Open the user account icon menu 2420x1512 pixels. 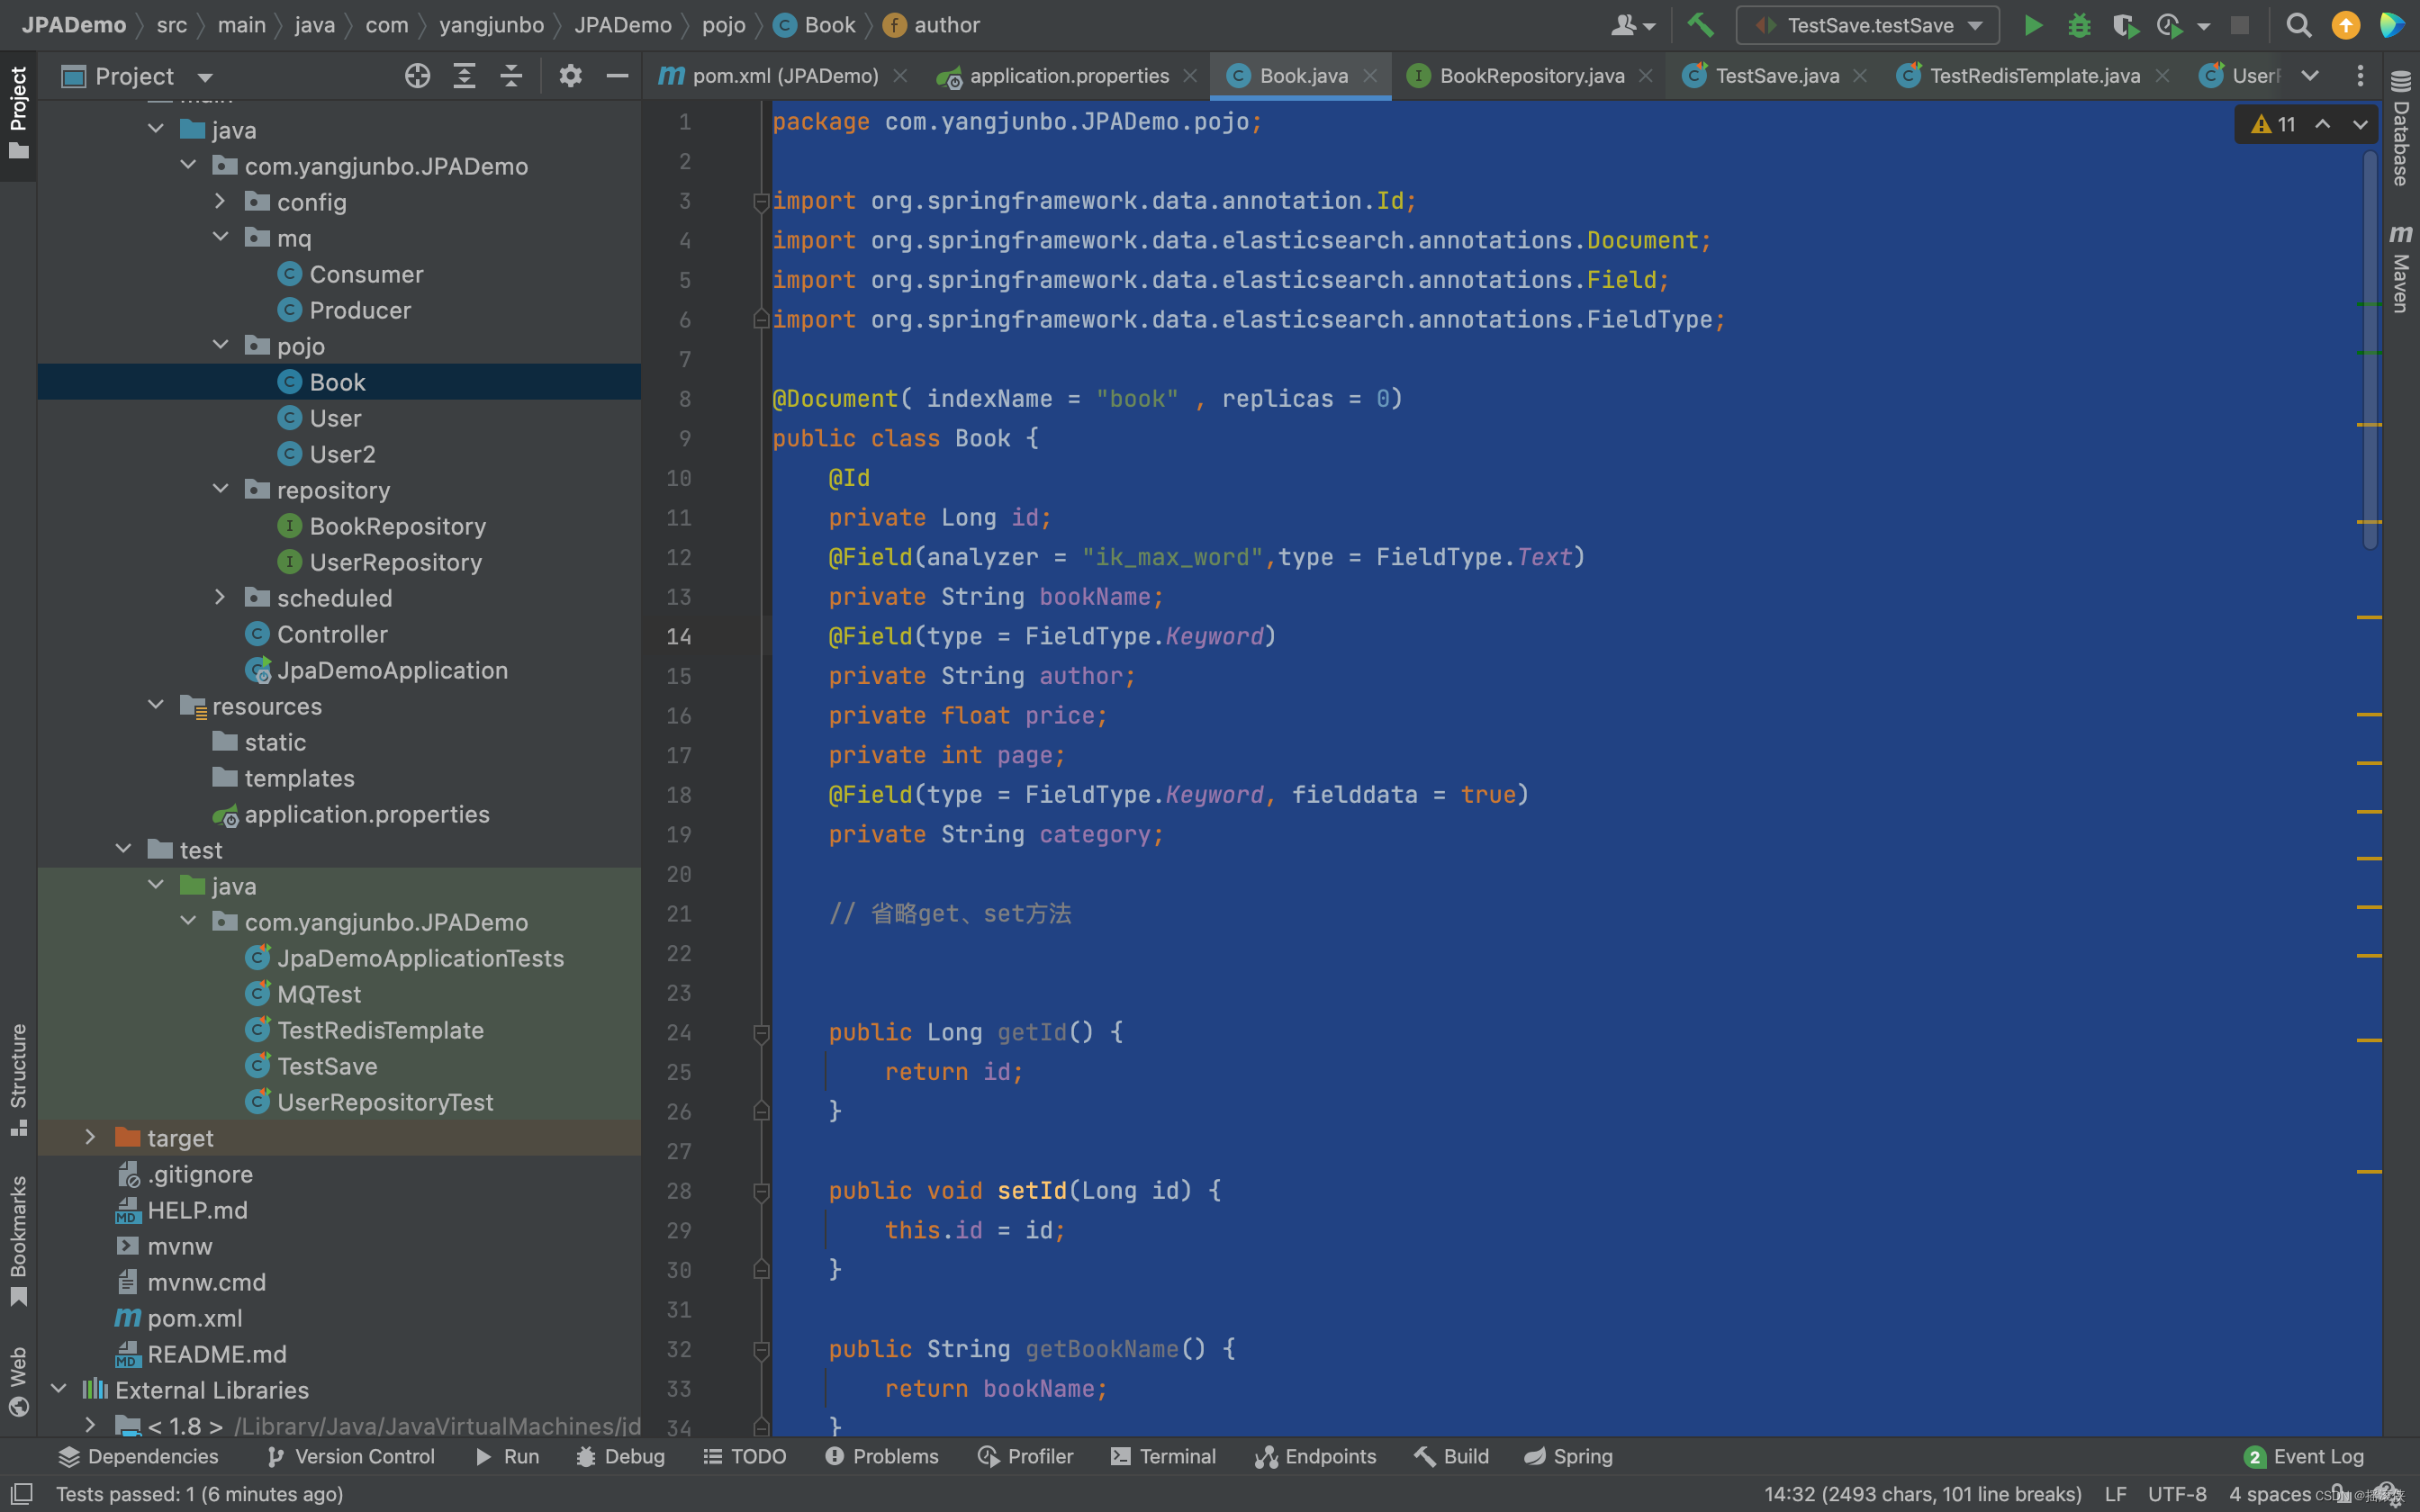[1633, 25]
